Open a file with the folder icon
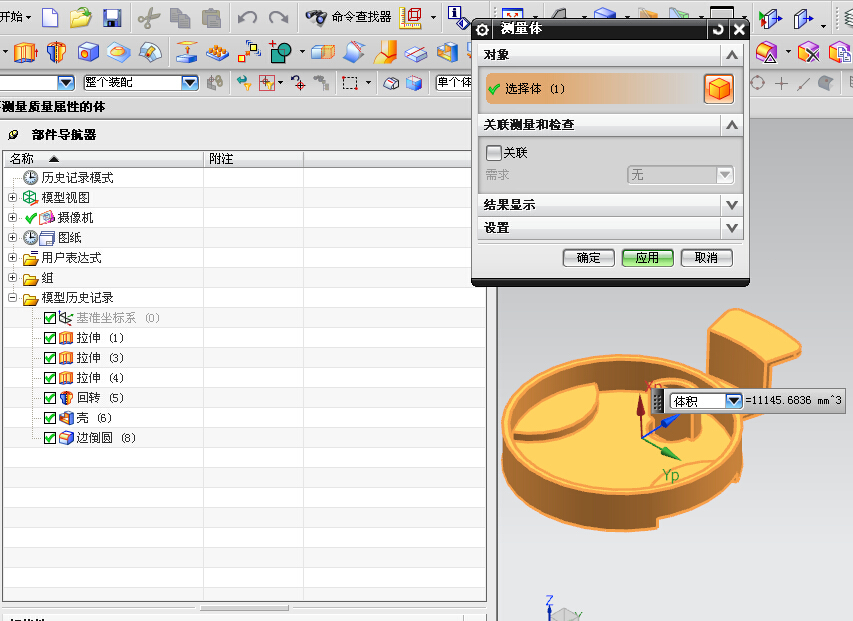This screenshot has width=853, height=621. point(81,18)
